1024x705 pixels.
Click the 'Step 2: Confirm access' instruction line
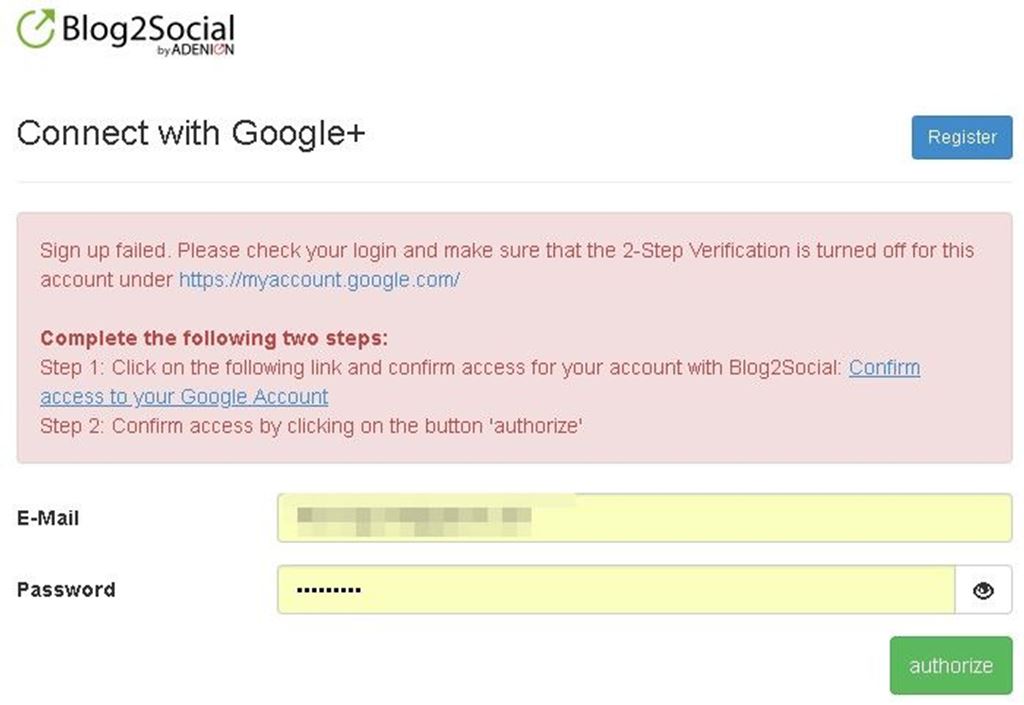[x=311, y=426]
